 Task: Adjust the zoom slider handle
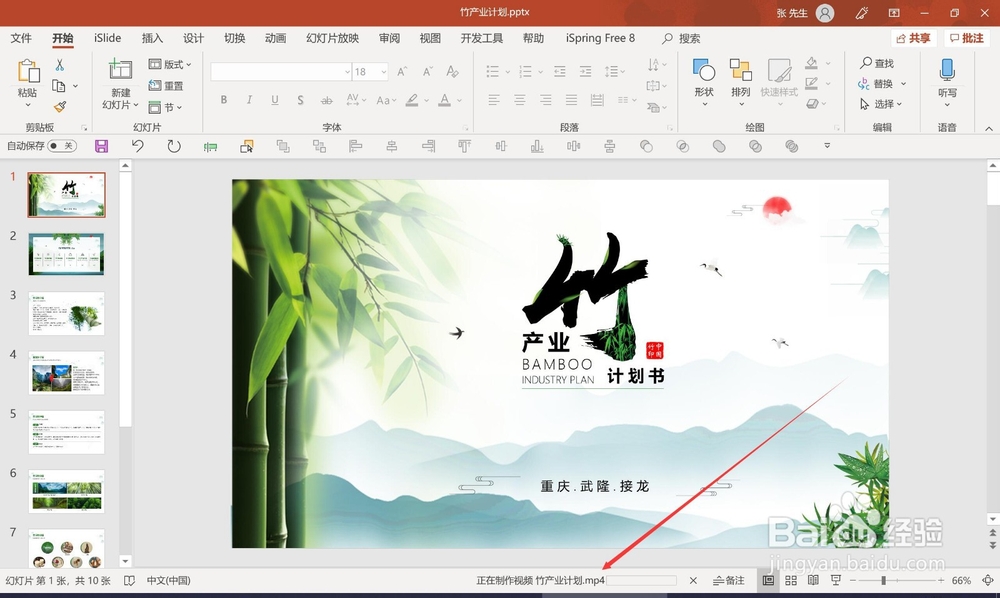click(883, 580)
